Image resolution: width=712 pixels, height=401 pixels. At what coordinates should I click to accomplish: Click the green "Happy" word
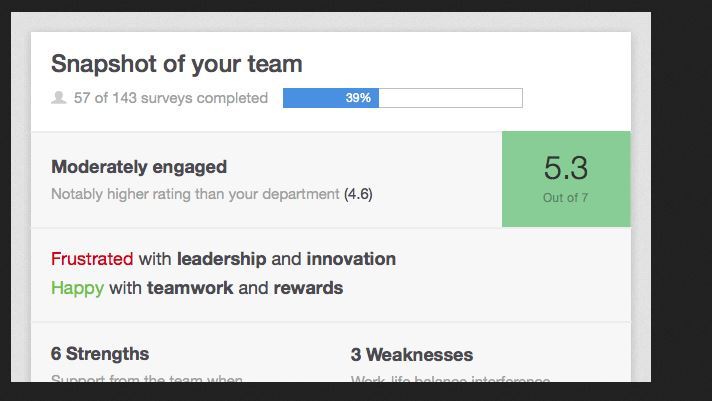(x=77, y=288)
